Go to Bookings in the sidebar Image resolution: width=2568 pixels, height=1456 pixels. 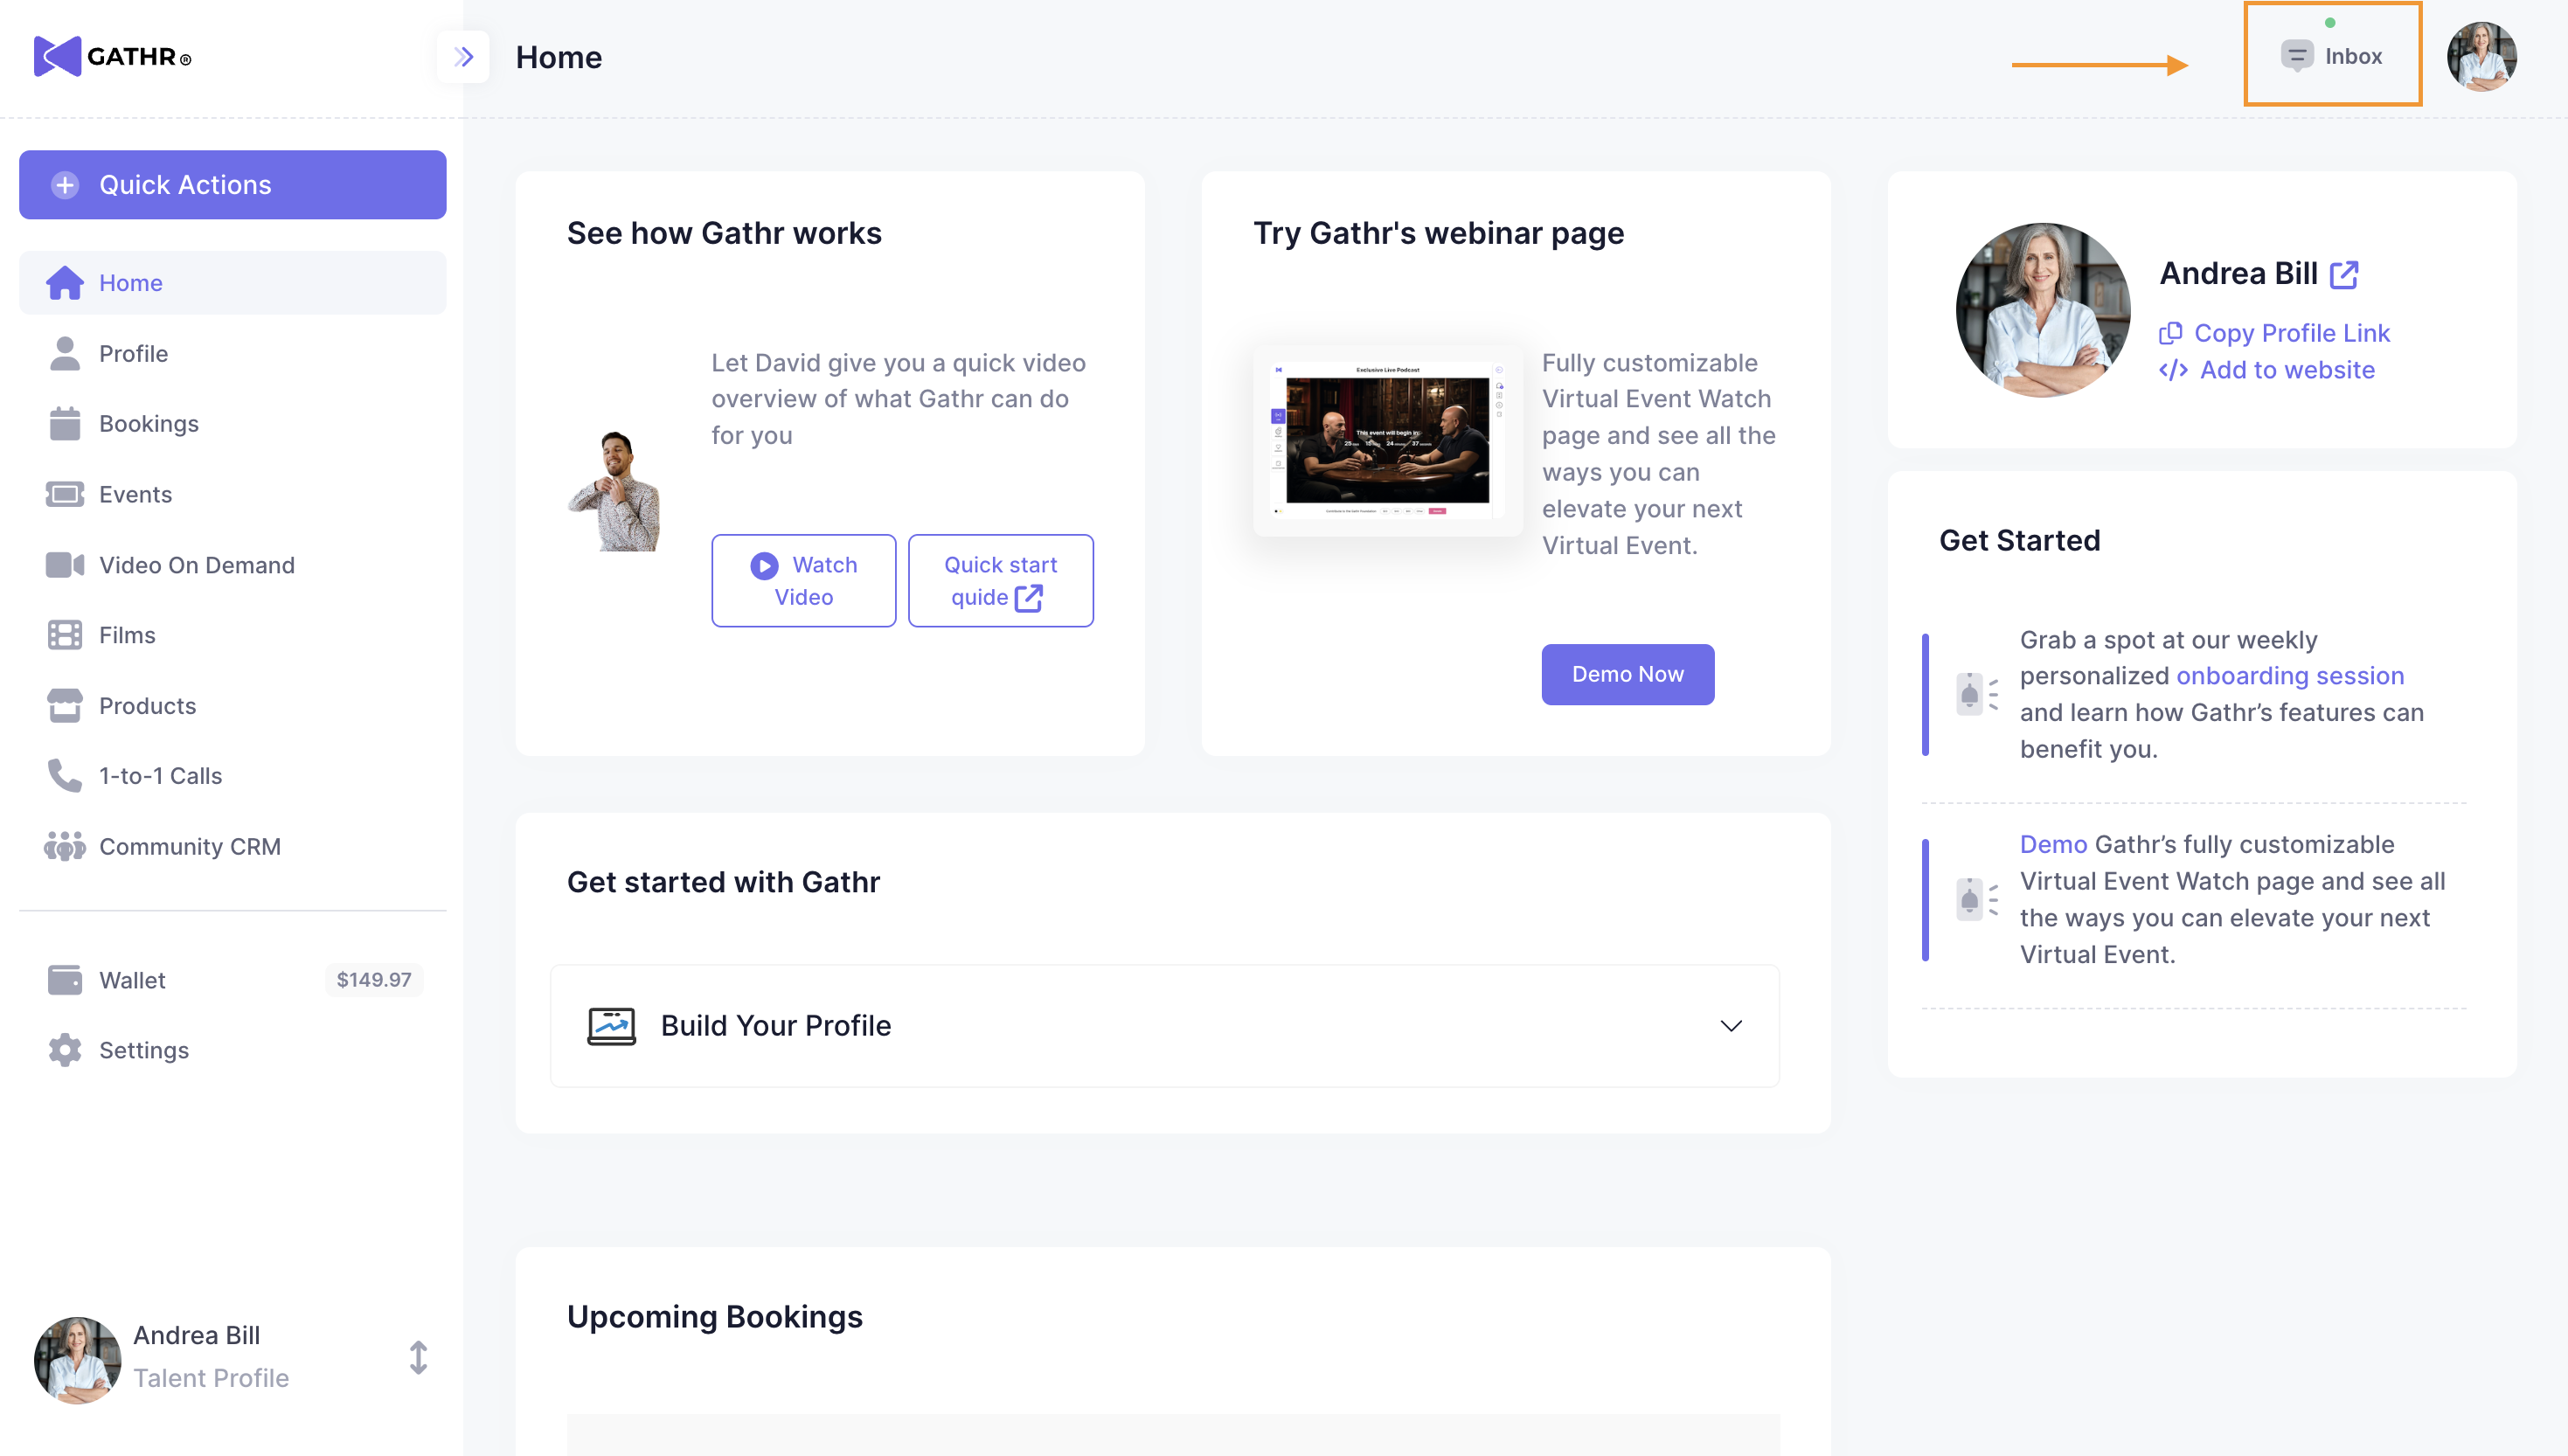pos(148,424)
